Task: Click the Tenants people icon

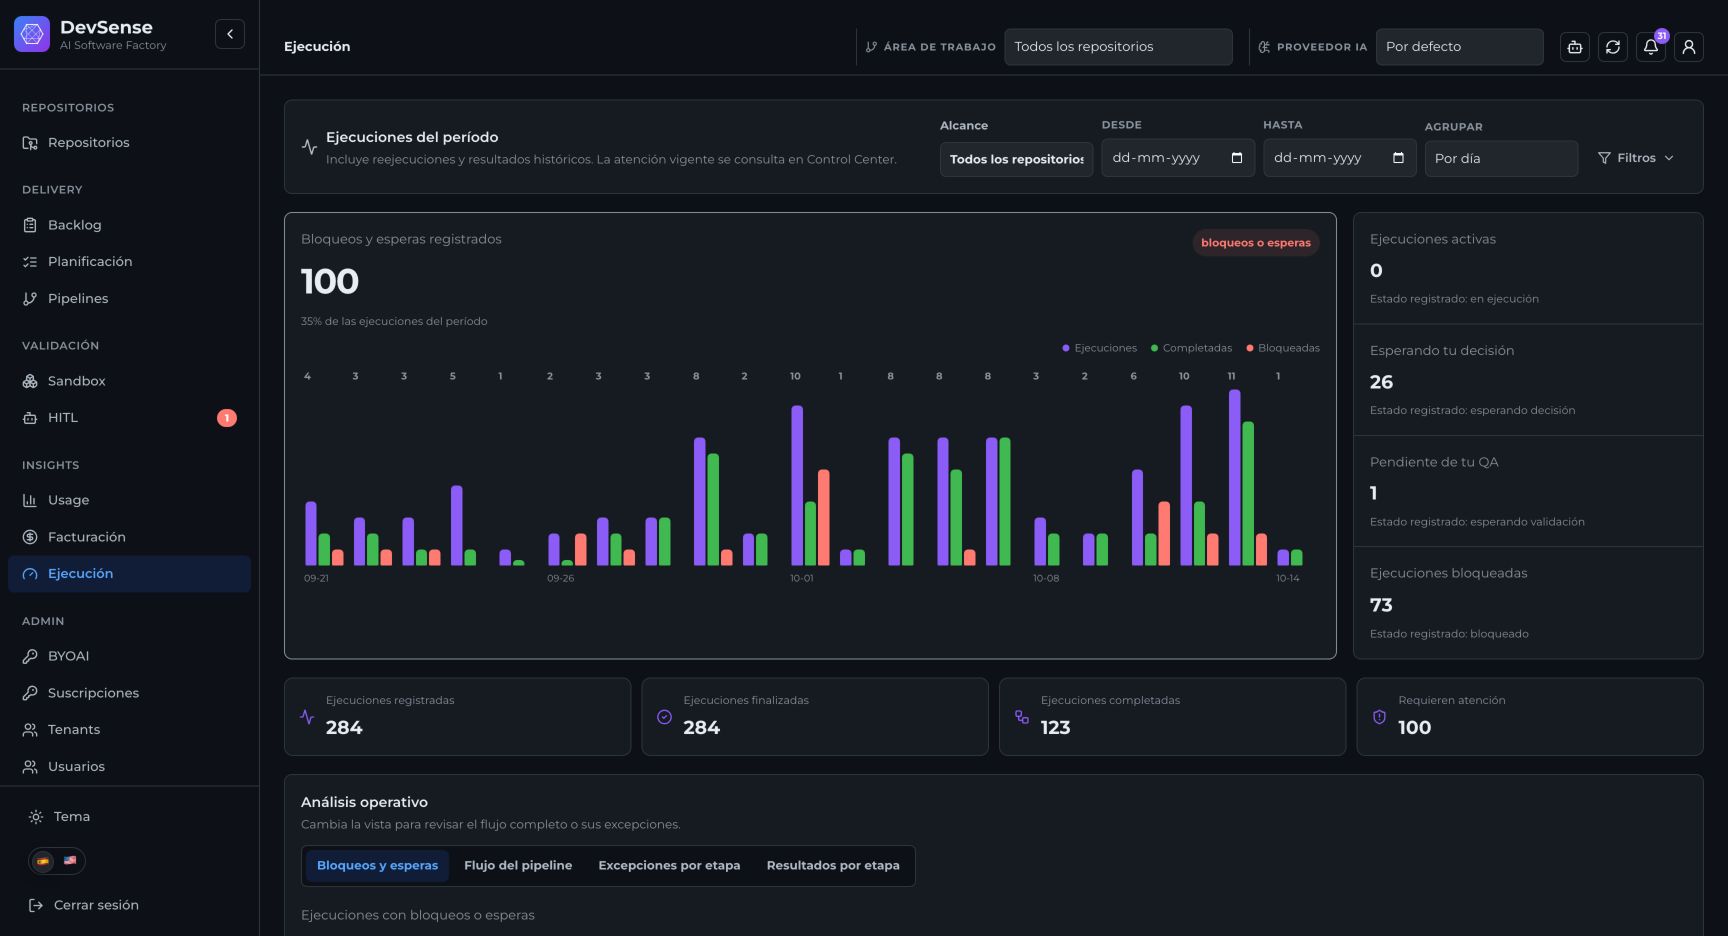Action: point(30,730)
